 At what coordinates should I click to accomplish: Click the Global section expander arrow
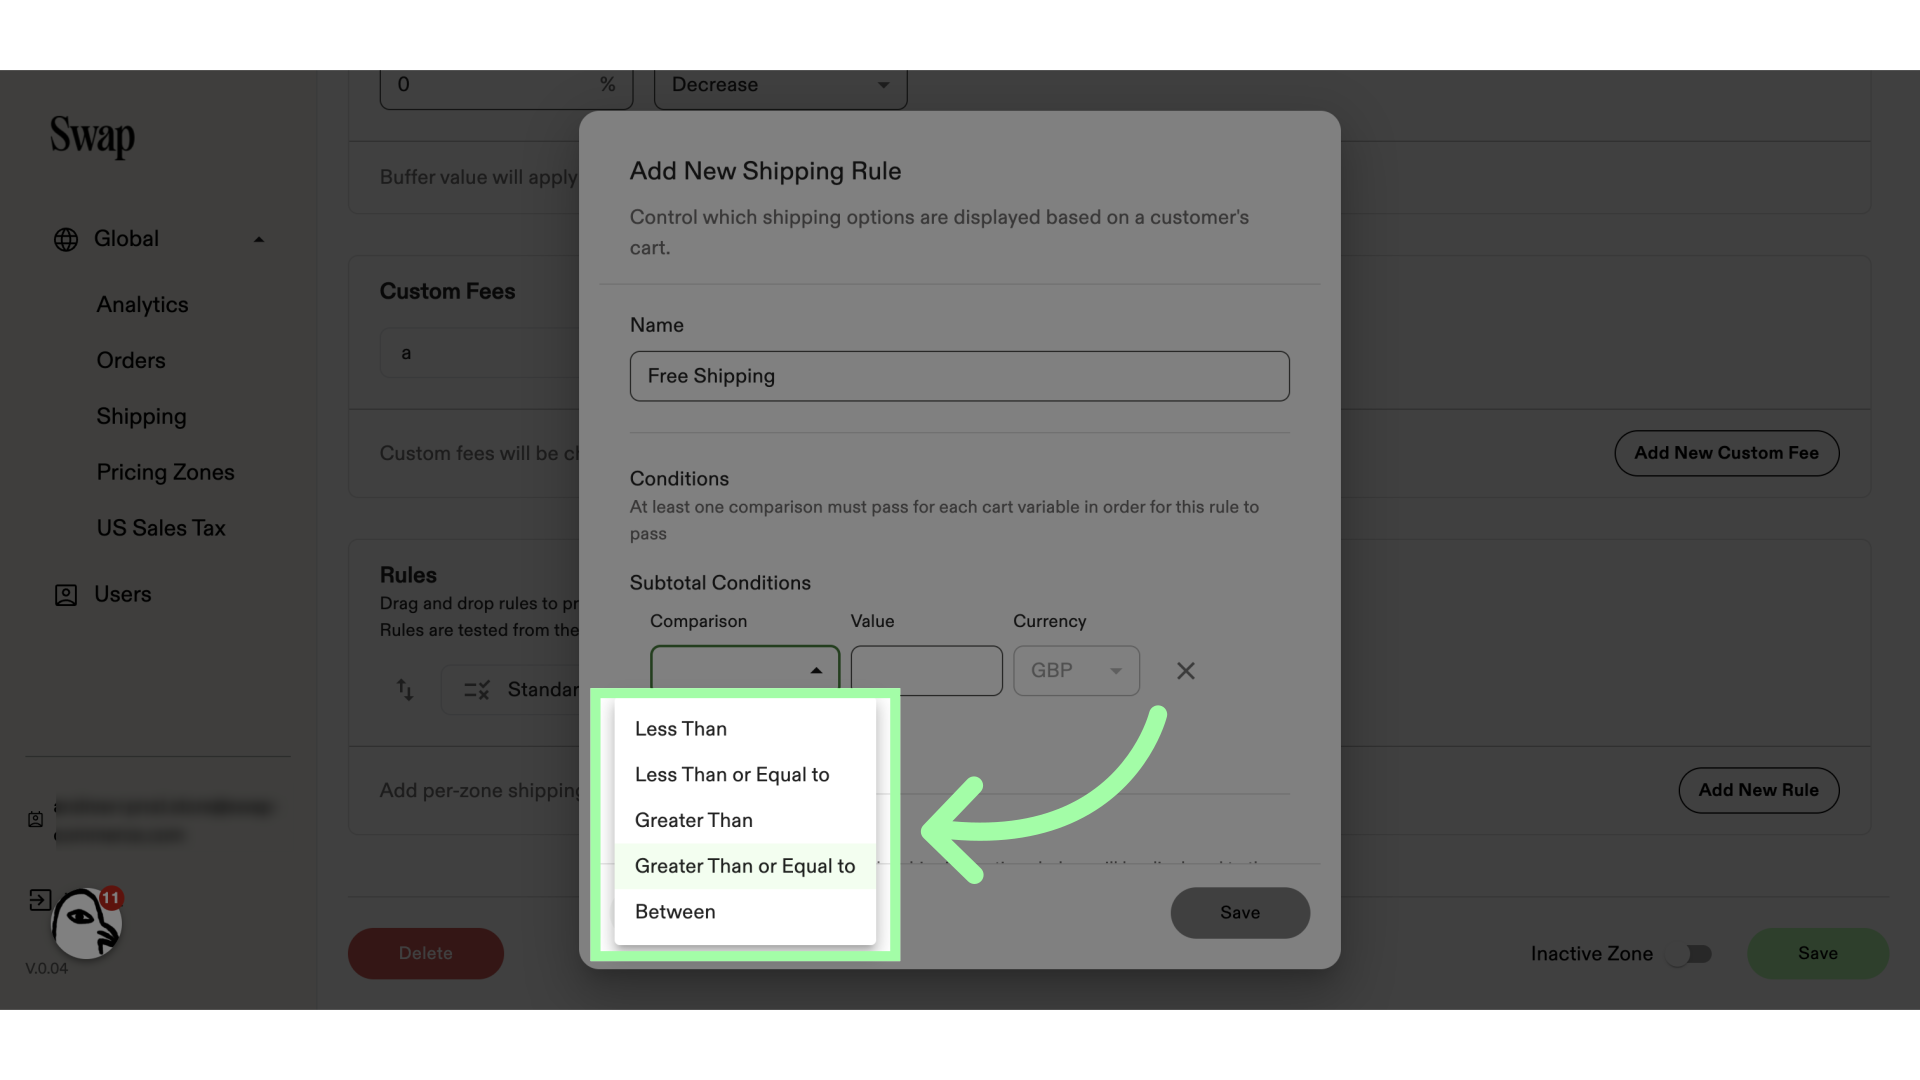click(x=258, y=240)
